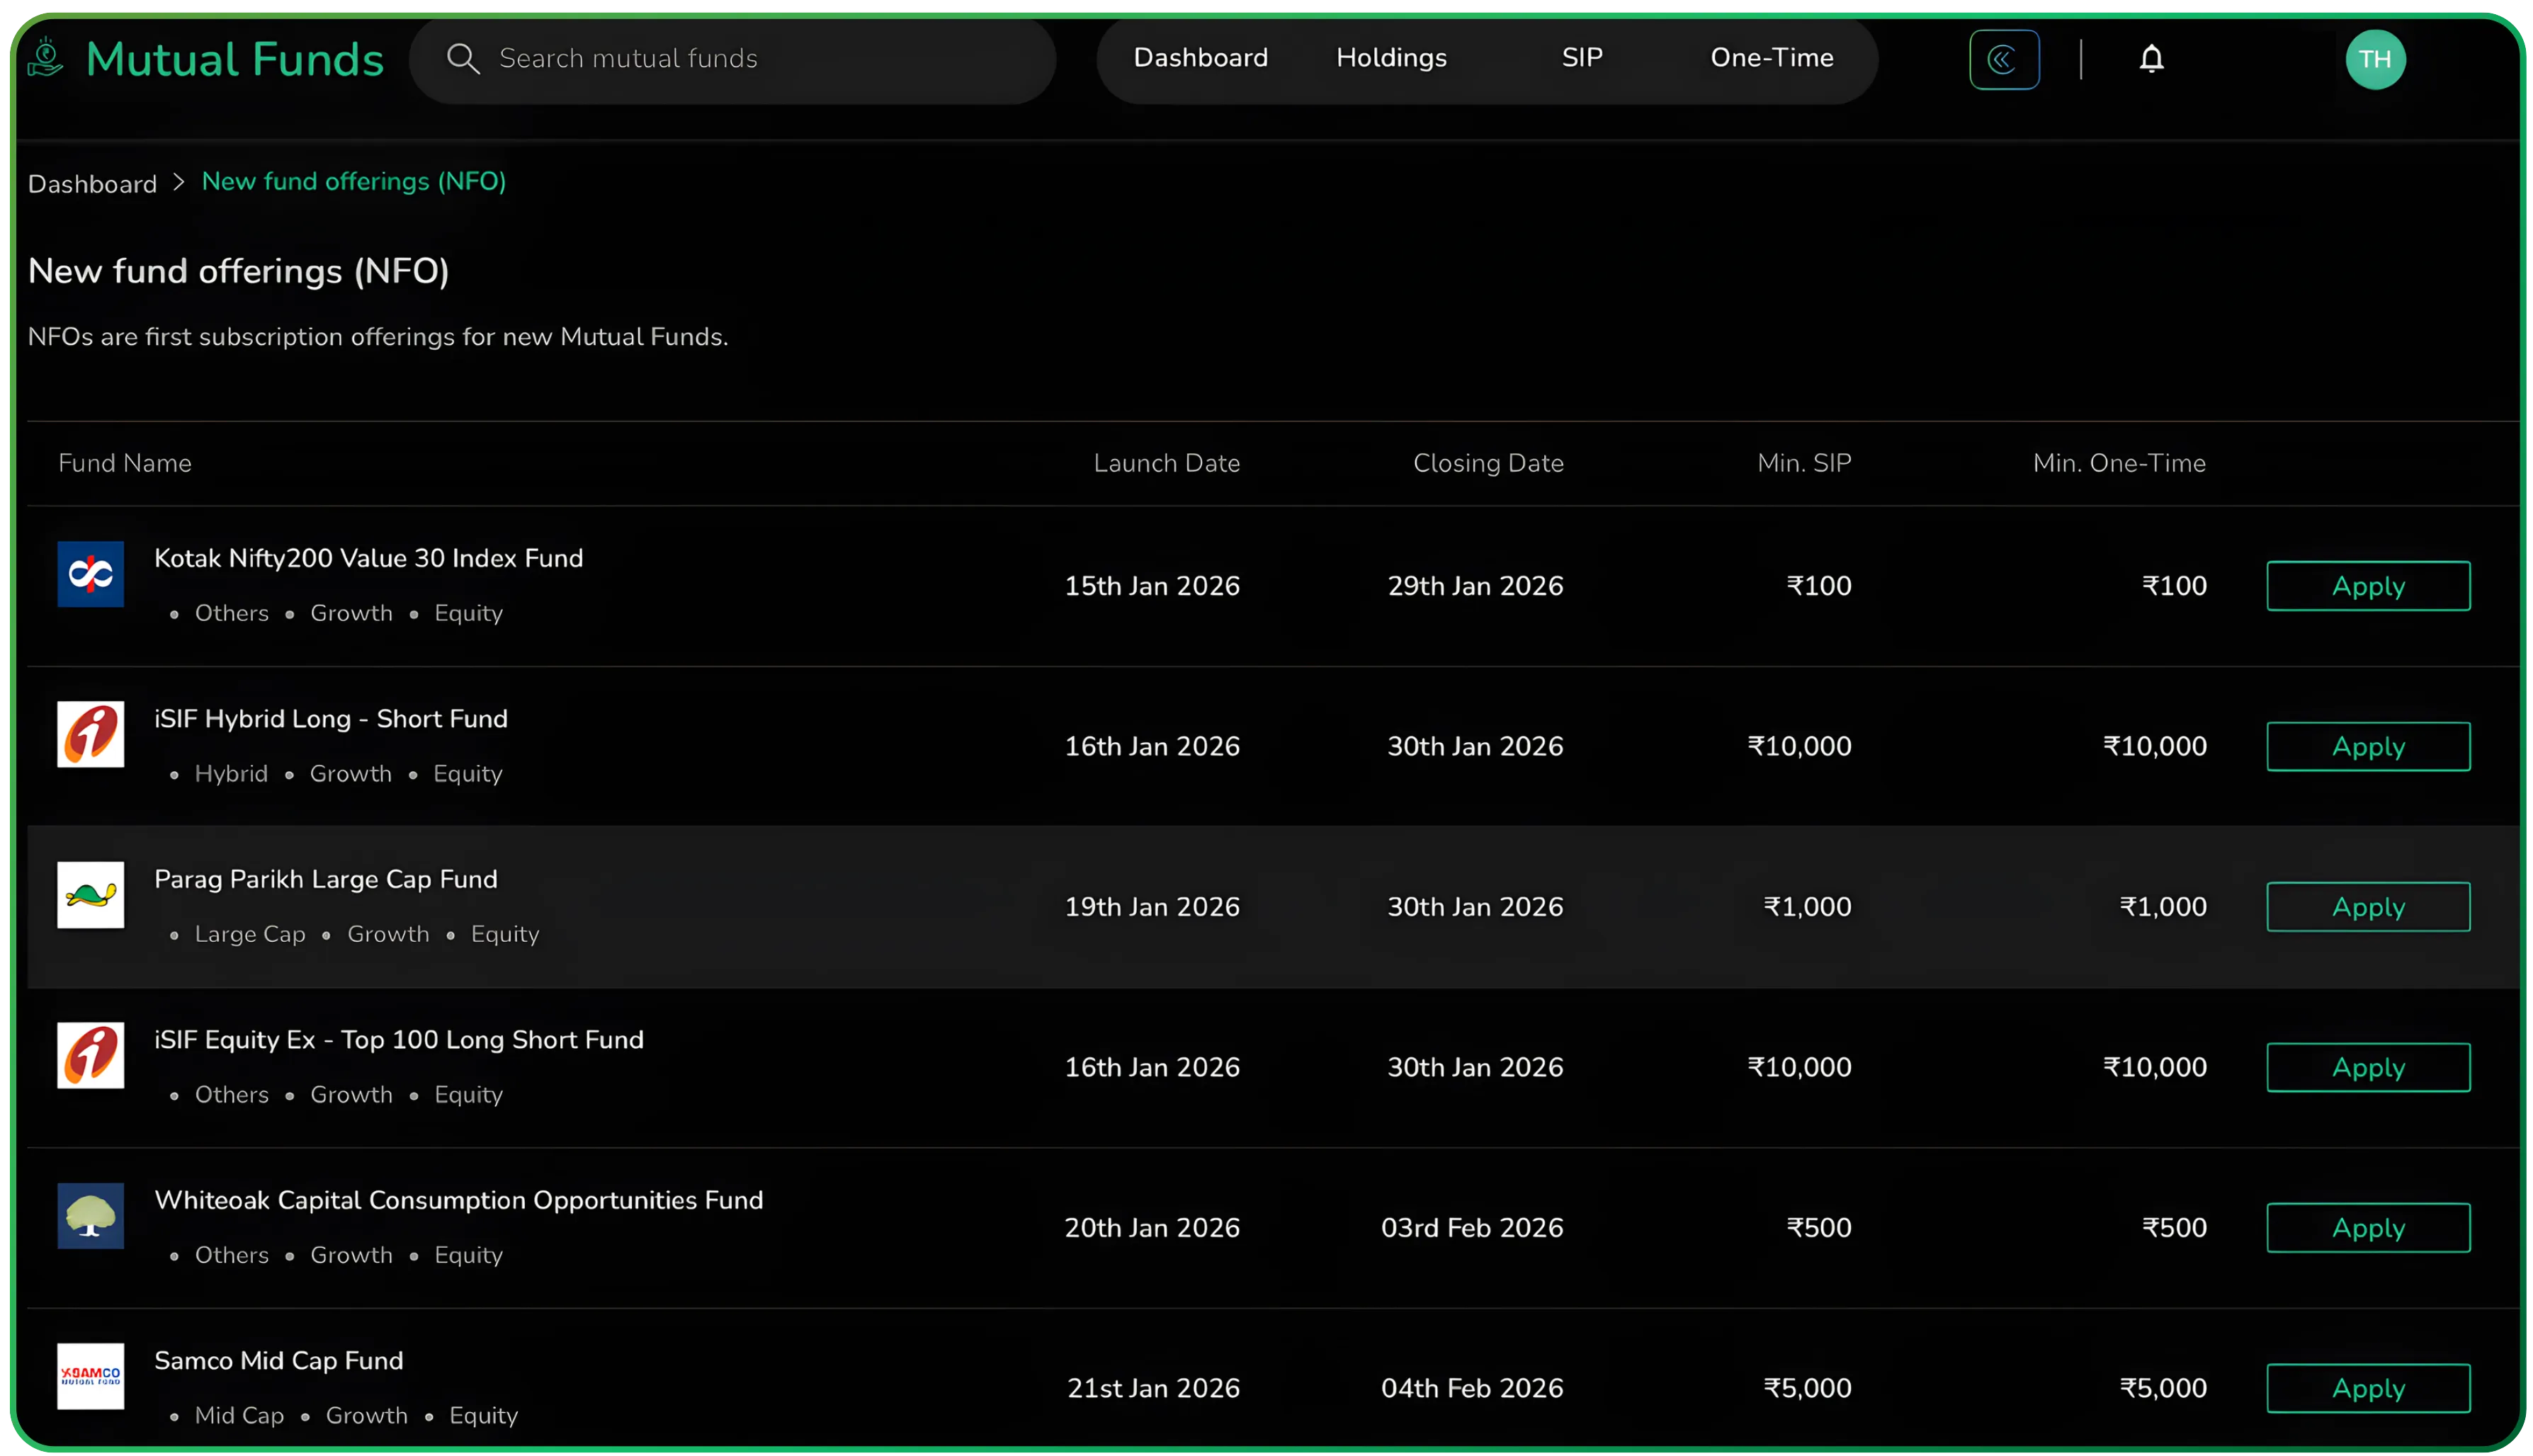Click the Kotak fund logo
This screenshot has width=2533, height=1456.
coord(91,574)
